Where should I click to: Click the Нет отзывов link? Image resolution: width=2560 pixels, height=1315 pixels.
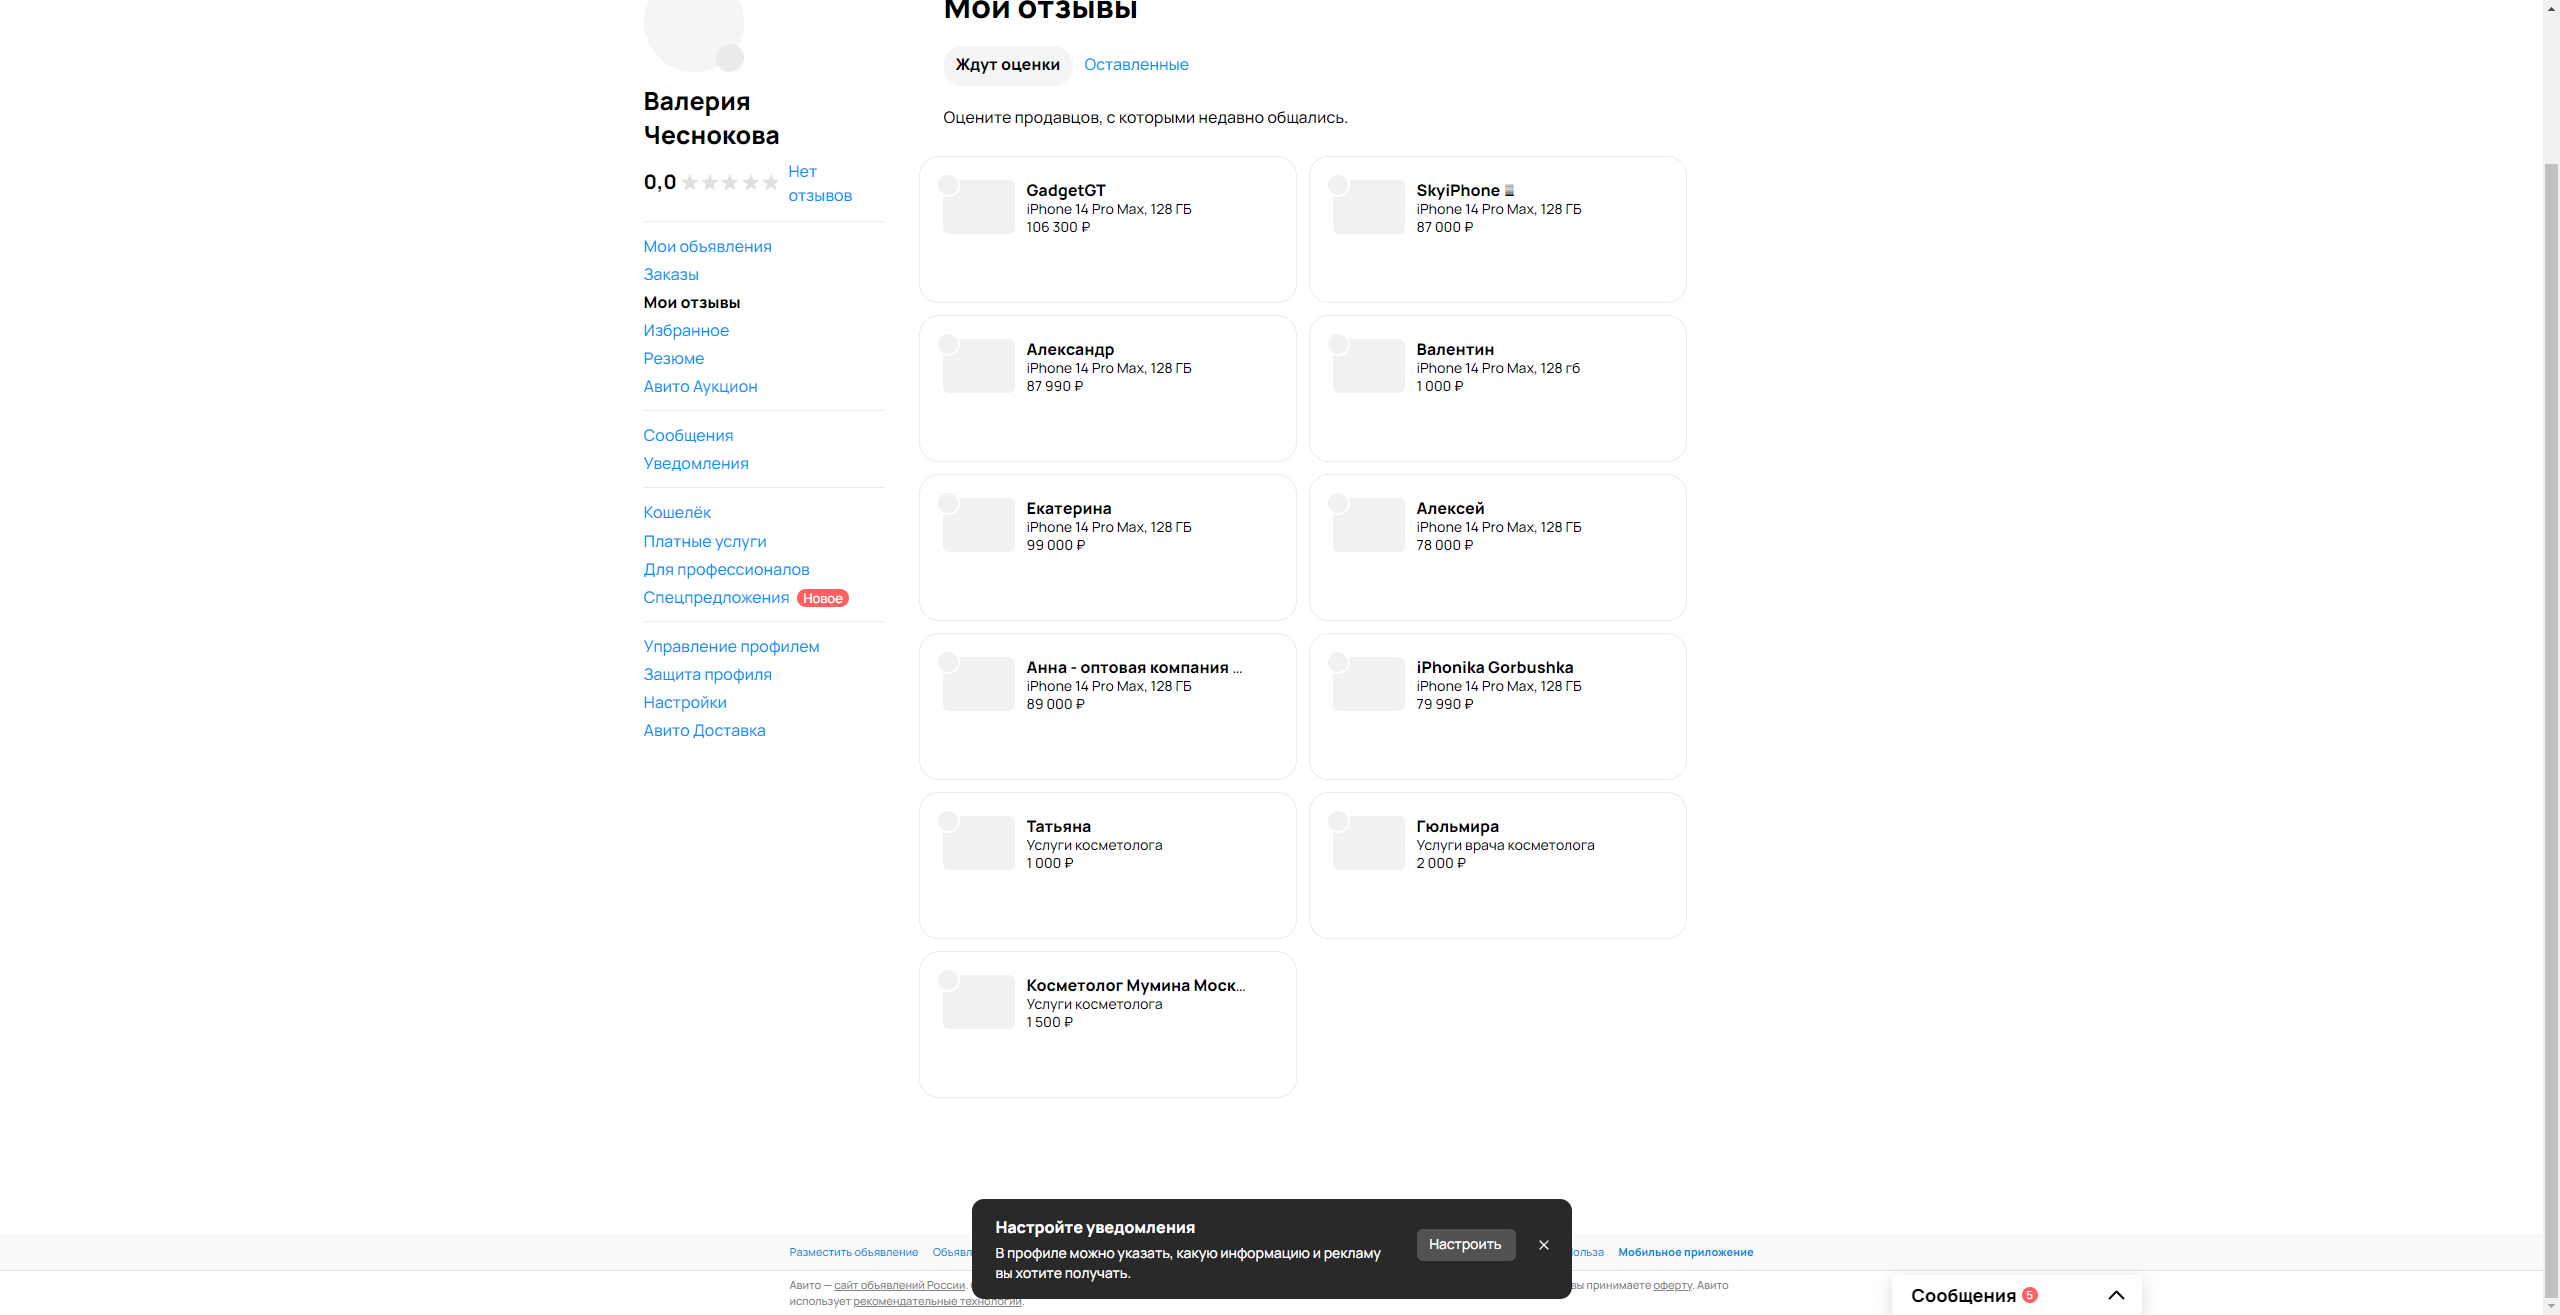pyautogui.click(x=818, y=184)
